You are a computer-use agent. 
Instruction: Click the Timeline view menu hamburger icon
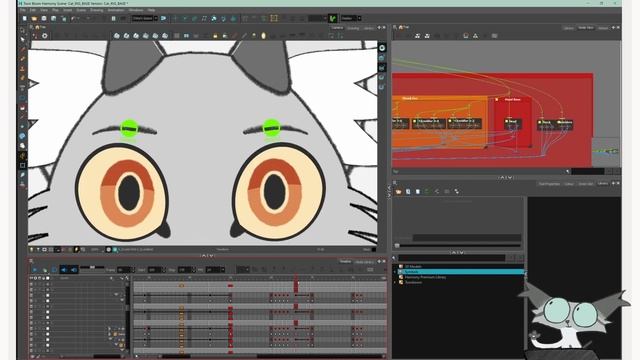(x=31, y=261)
